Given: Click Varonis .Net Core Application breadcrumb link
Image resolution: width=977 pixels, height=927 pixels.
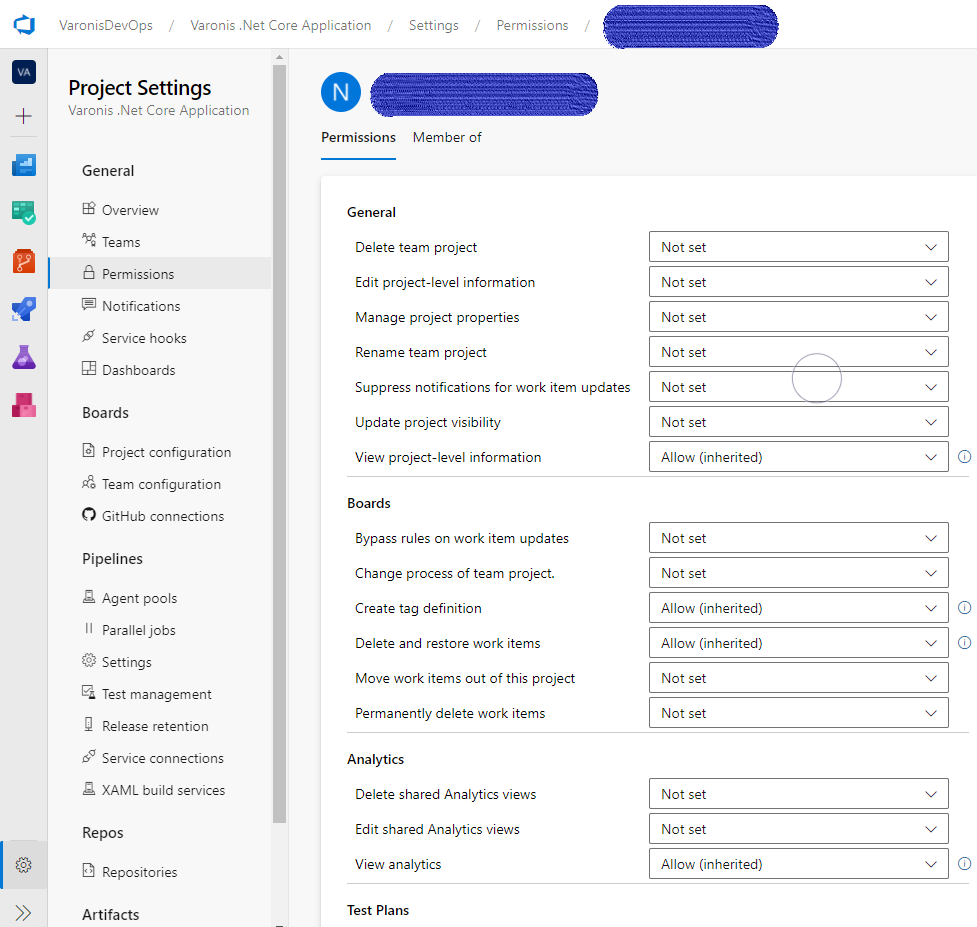Looking at the screenshot, I should click(x=280, y=25).
